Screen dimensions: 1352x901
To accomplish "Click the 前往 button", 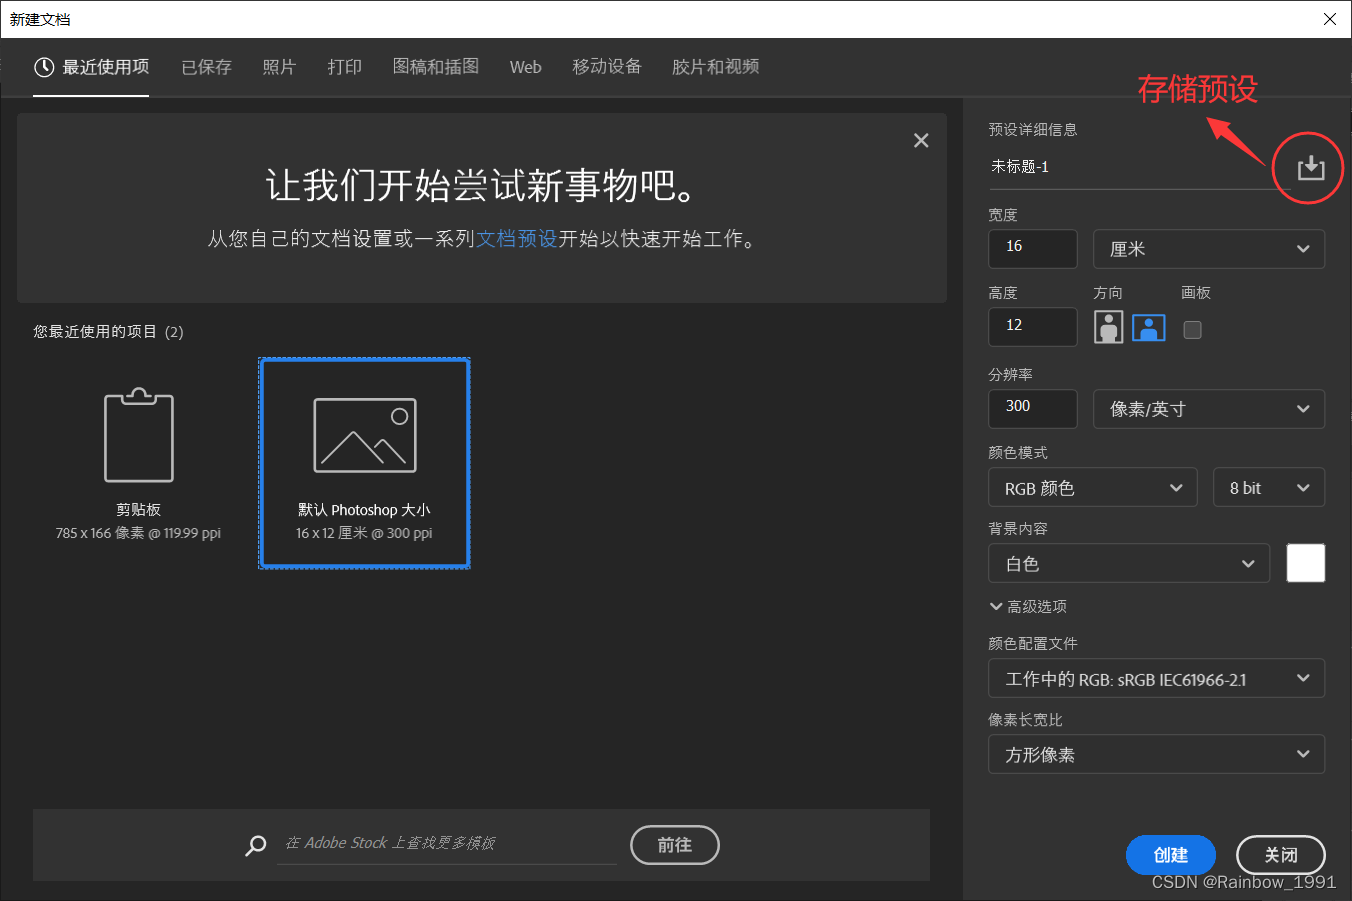I will (675, 845).
